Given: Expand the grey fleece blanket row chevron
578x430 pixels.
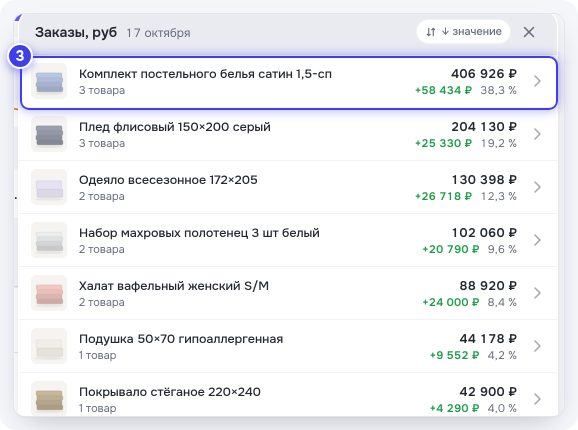Looking at the screenshot, I should coord(537,134).
